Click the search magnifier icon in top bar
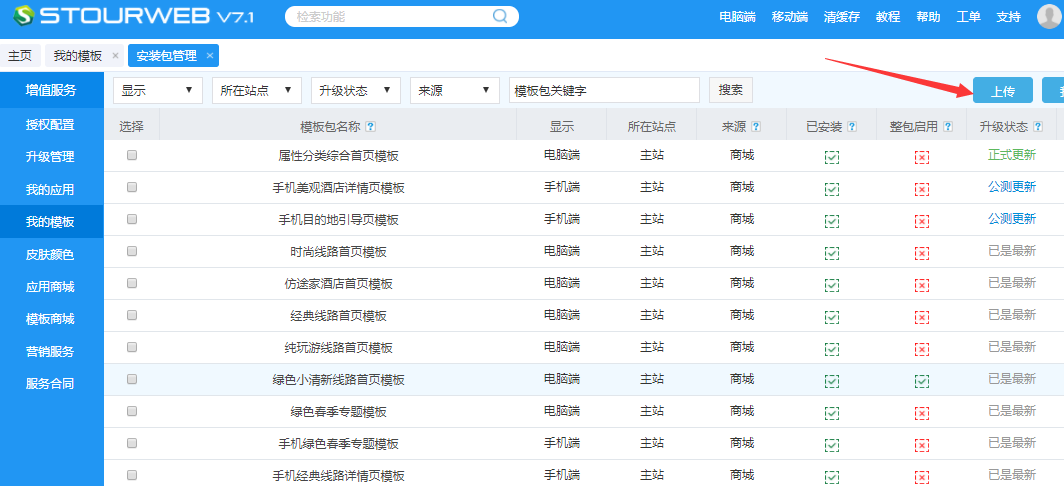1064x486 pixels. point(499,16)
